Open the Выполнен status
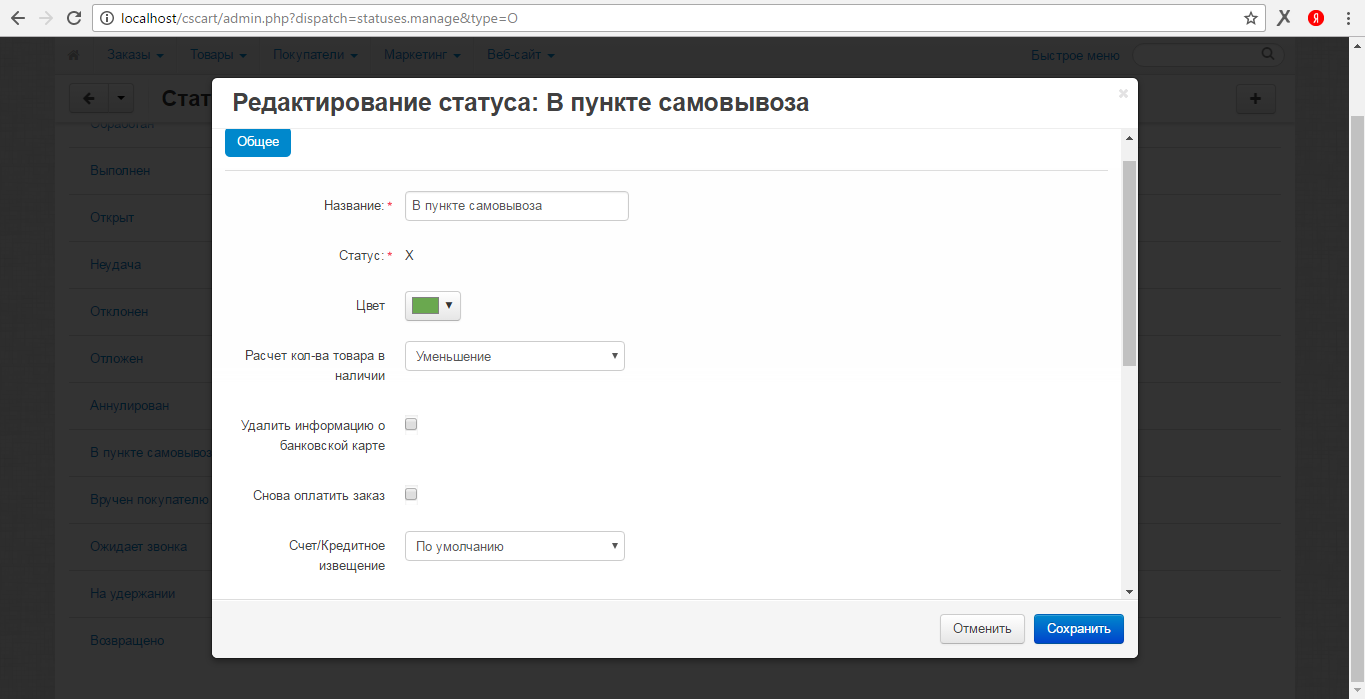The image size is (1365, 699). coord(120,171)
